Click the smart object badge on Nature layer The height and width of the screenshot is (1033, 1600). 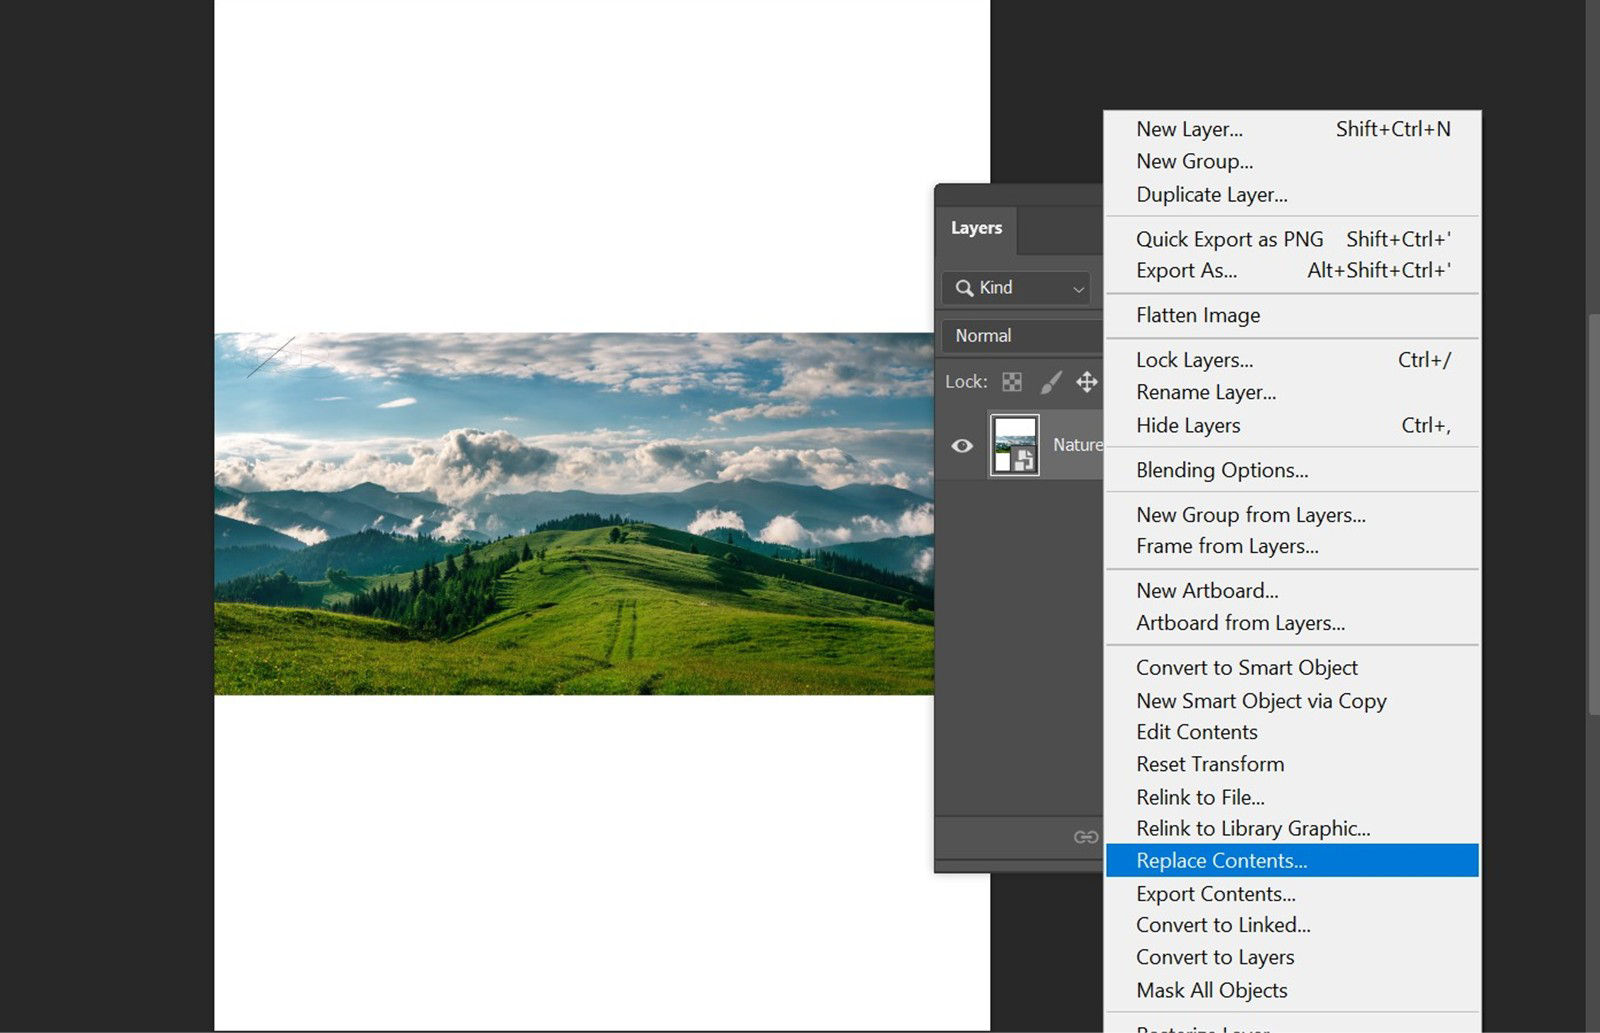tap(1025, 461)
